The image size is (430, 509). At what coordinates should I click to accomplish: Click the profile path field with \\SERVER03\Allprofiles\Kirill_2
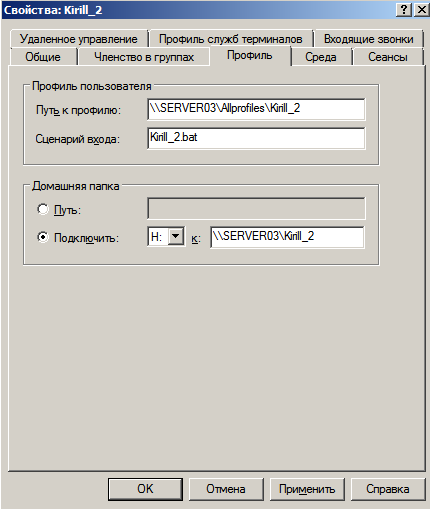pyautogui.click(x=256, y=109)
